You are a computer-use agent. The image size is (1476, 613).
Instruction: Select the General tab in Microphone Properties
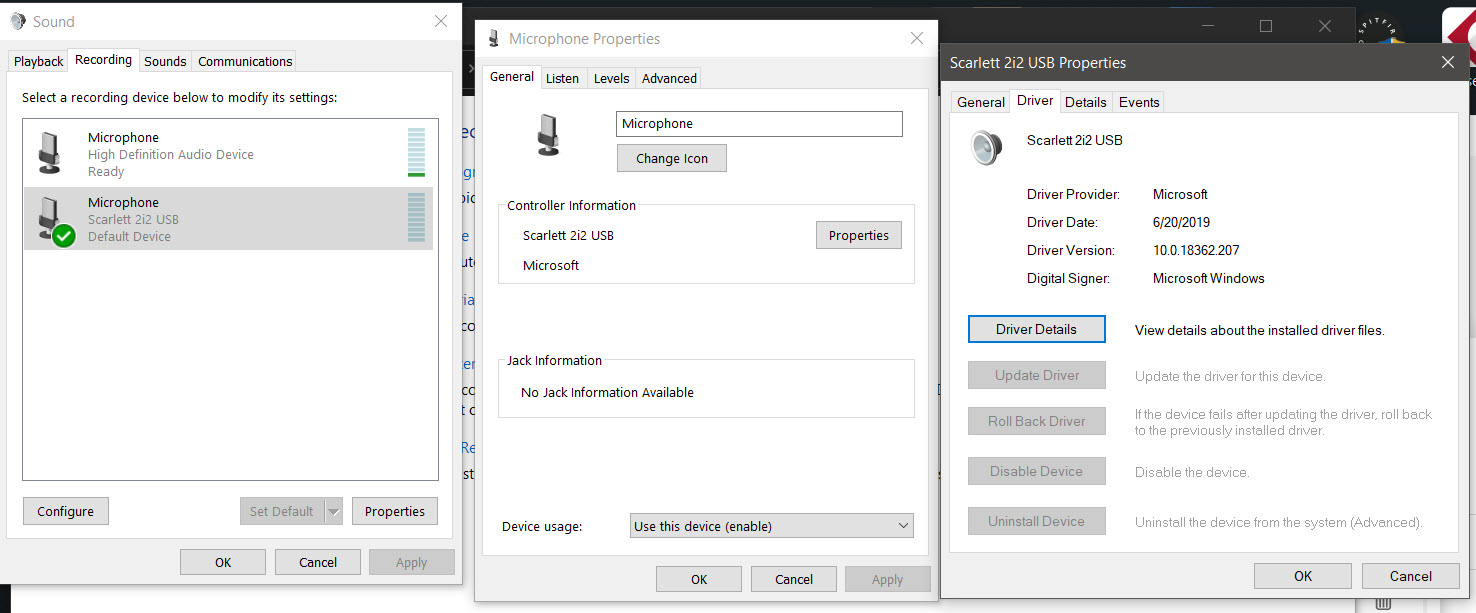pyautogui.click(x=512, y=76)
